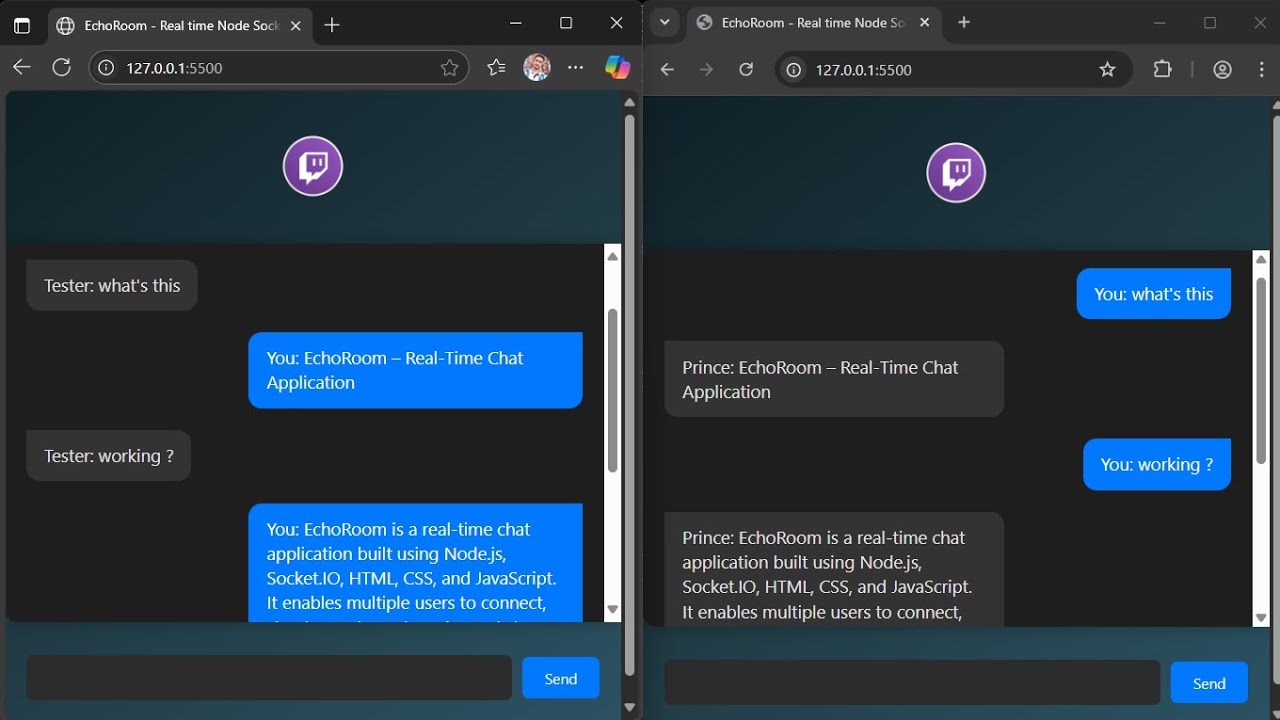Click message input field in left chat
This screenshot has width=1280, height=720.
269,678
